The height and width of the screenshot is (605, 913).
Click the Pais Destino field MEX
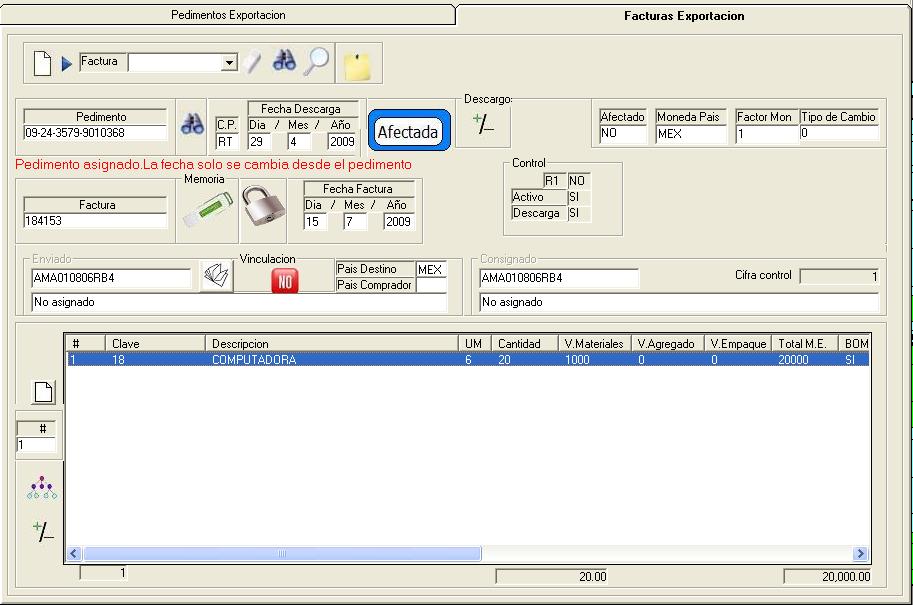pos(431,269)
